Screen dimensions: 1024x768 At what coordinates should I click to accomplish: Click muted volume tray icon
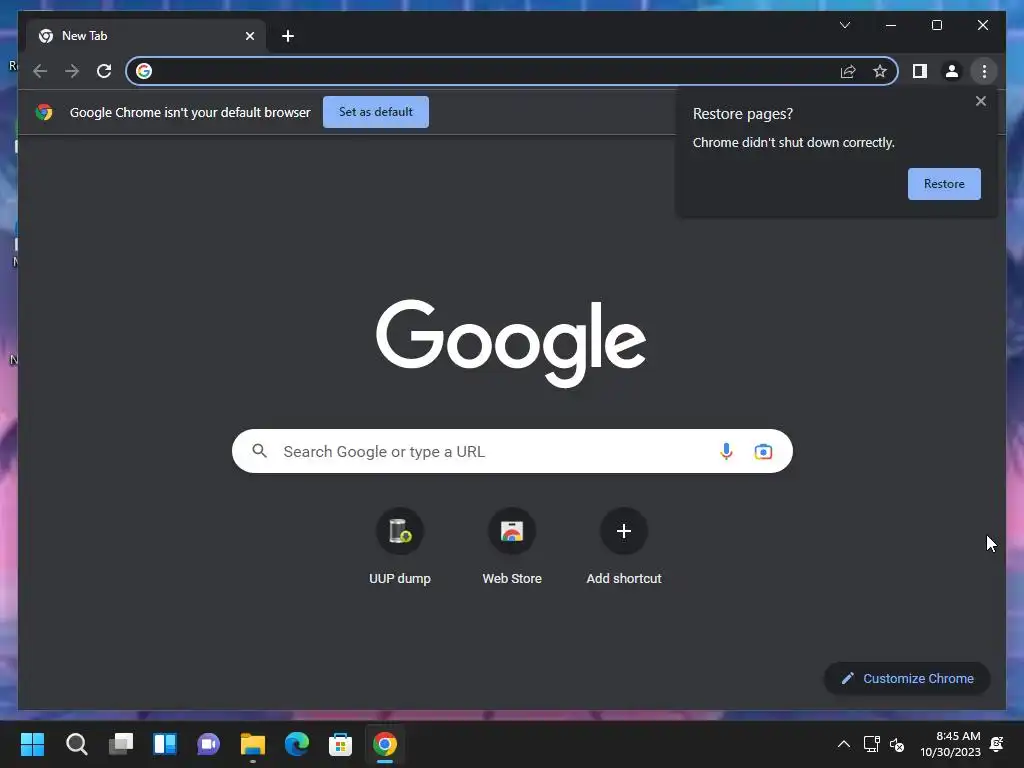(897, 744)
